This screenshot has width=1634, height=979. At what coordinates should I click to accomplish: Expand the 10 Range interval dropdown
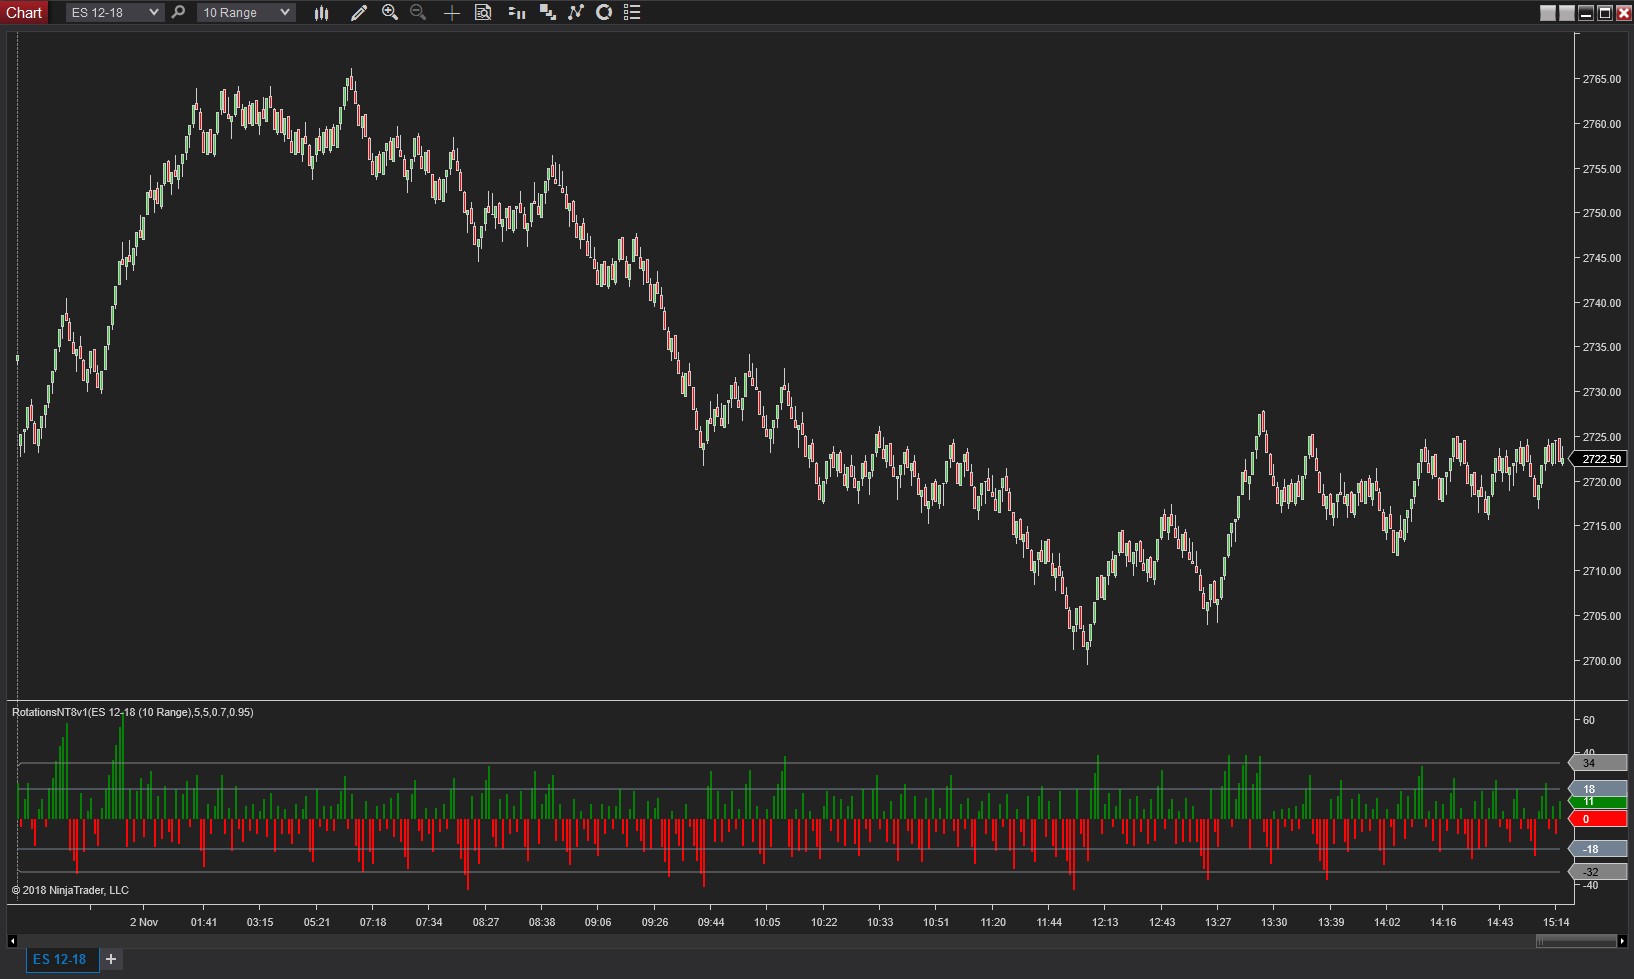pos(246,12)
